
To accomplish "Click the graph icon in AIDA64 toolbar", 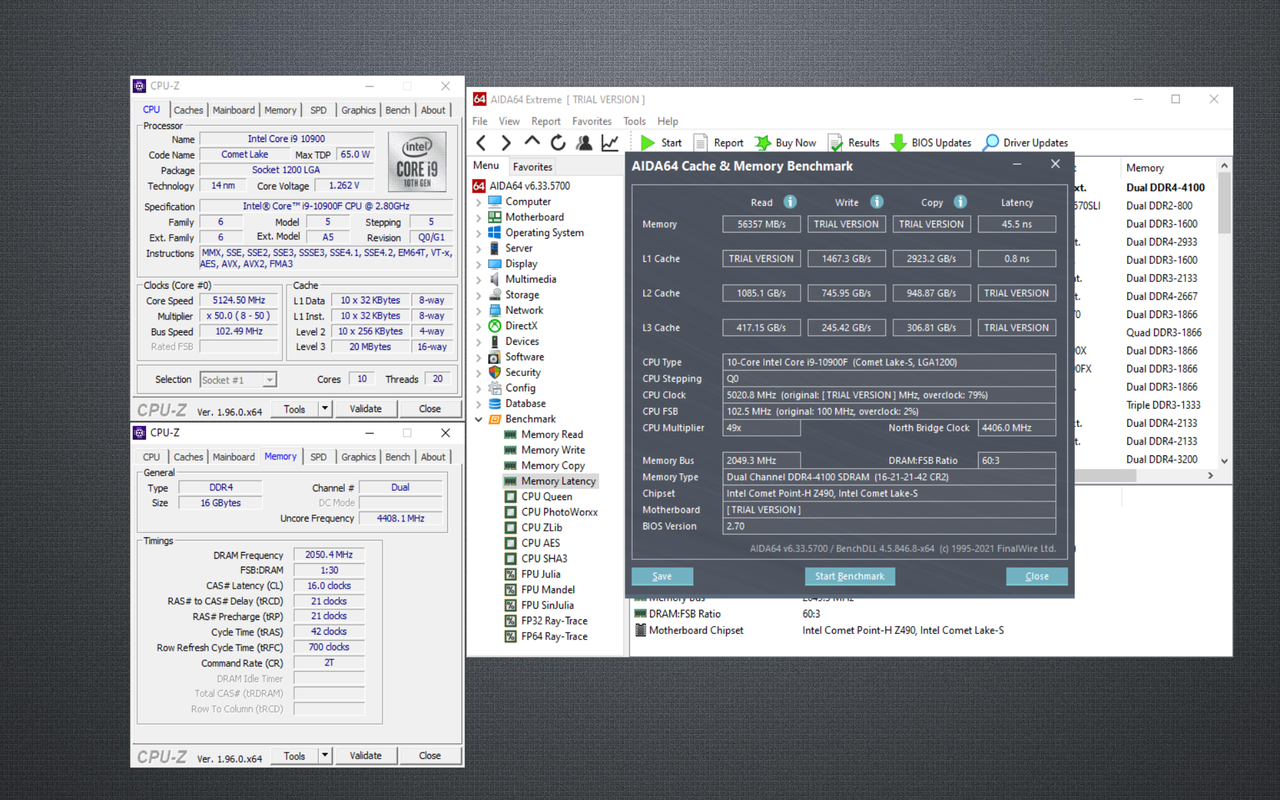I will 610,143.
